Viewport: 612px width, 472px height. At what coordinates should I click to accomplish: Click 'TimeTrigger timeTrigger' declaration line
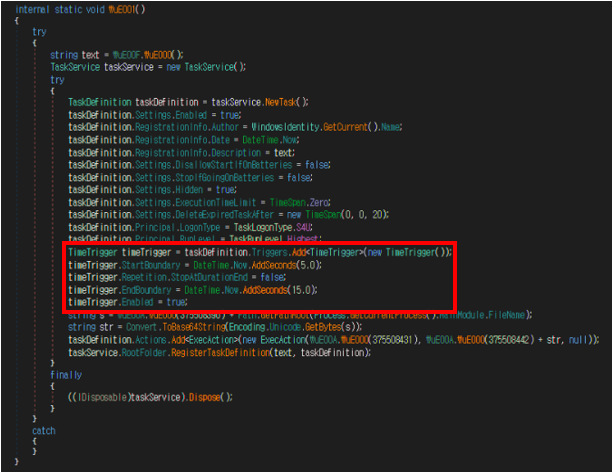coord(260,253)
